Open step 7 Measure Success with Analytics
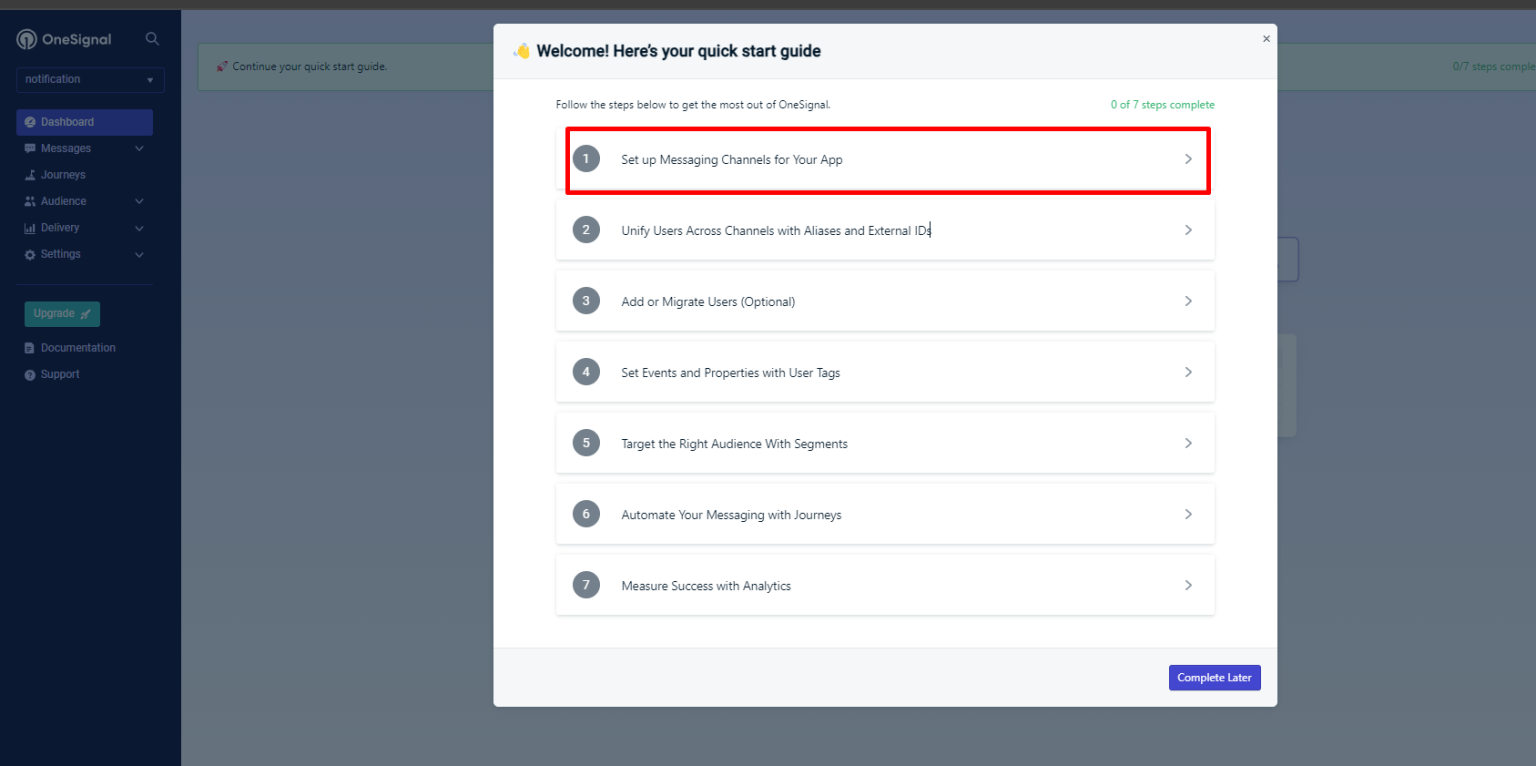 click(885, 585)
